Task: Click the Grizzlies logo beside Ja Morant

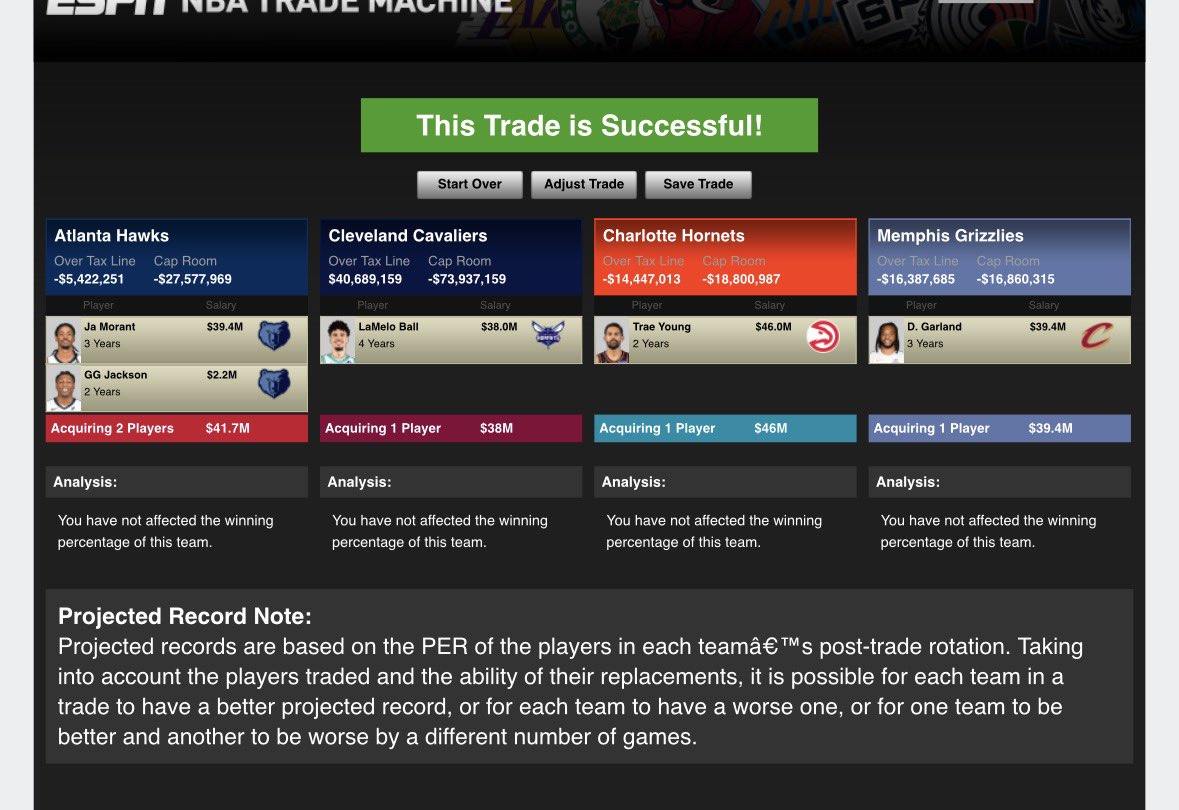Action: click(274, 335)
